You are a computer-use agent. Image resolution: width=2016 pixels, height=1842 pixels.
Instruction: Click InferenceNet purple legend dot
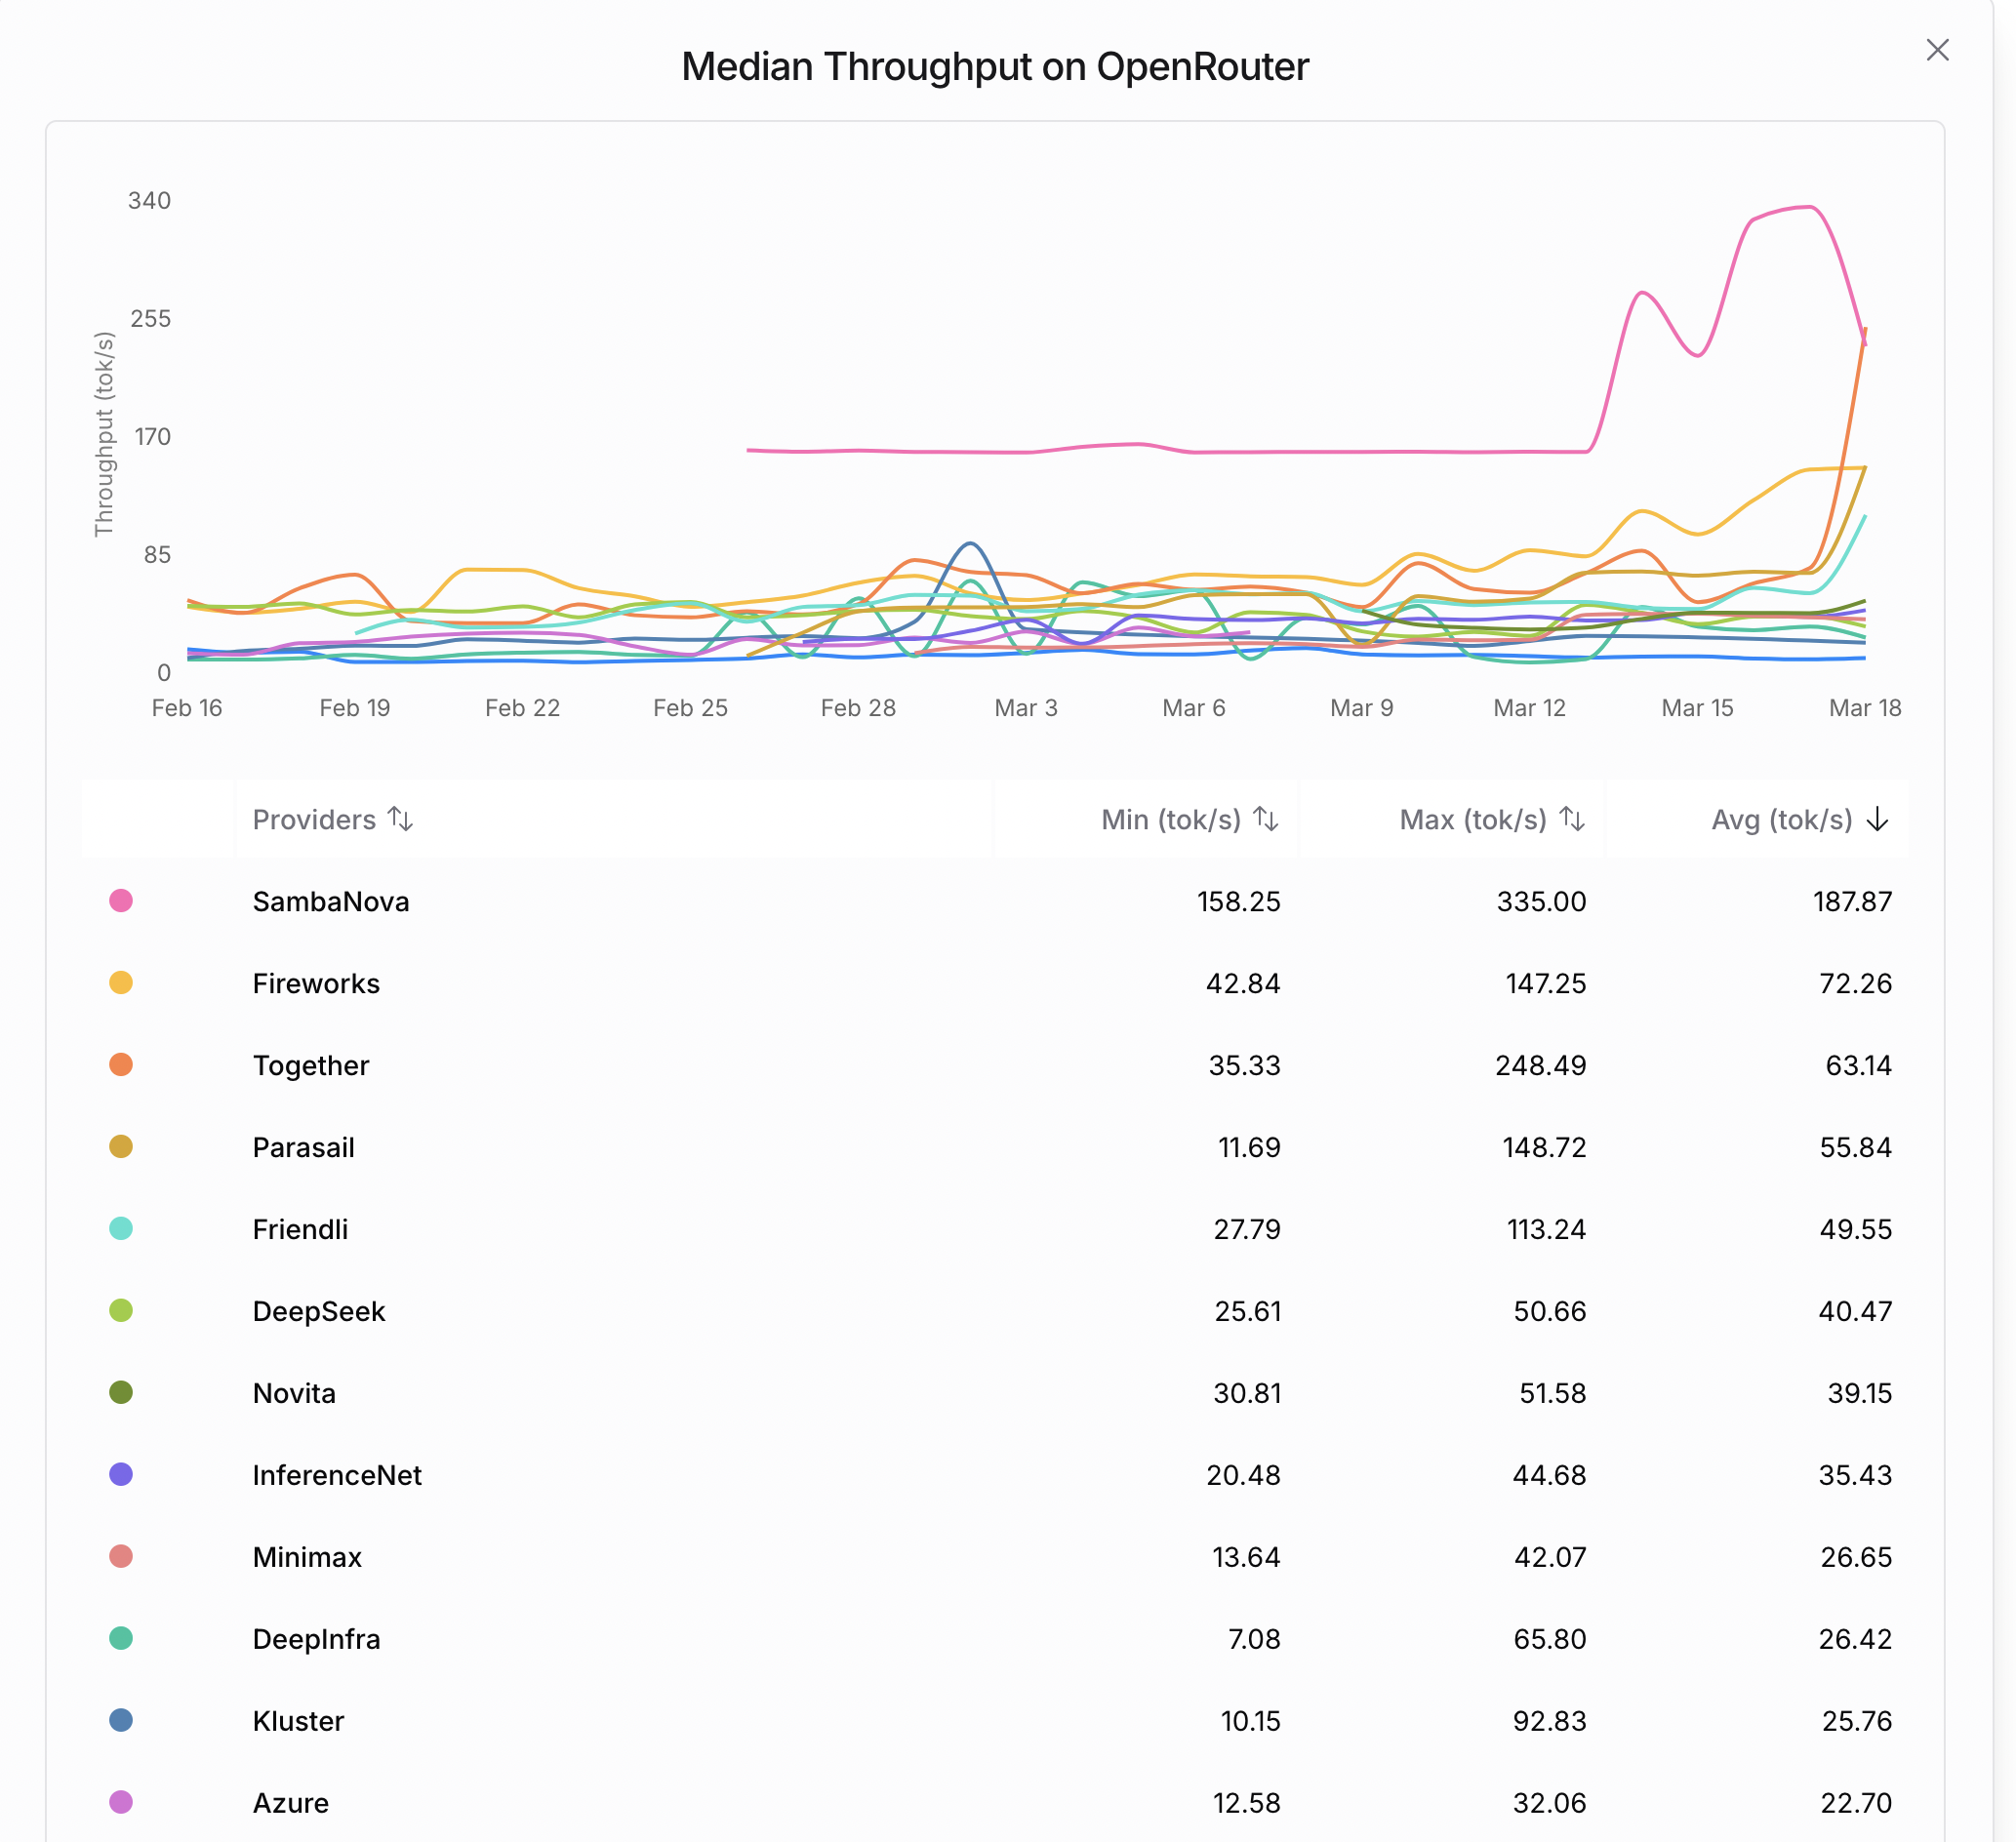coord(121,1474)
